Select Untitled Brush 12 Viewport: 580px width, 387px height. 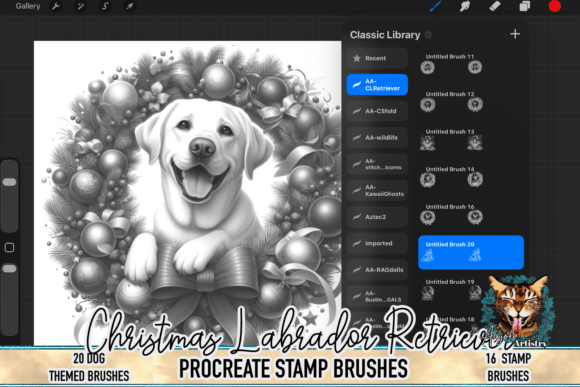(471, 102)
